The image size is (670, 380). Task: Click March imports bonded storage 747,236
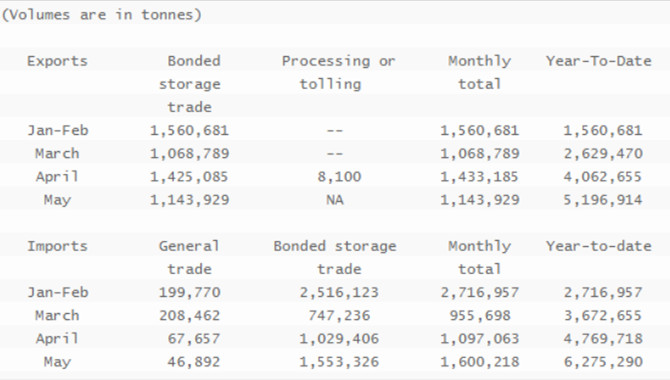point(339,315)
